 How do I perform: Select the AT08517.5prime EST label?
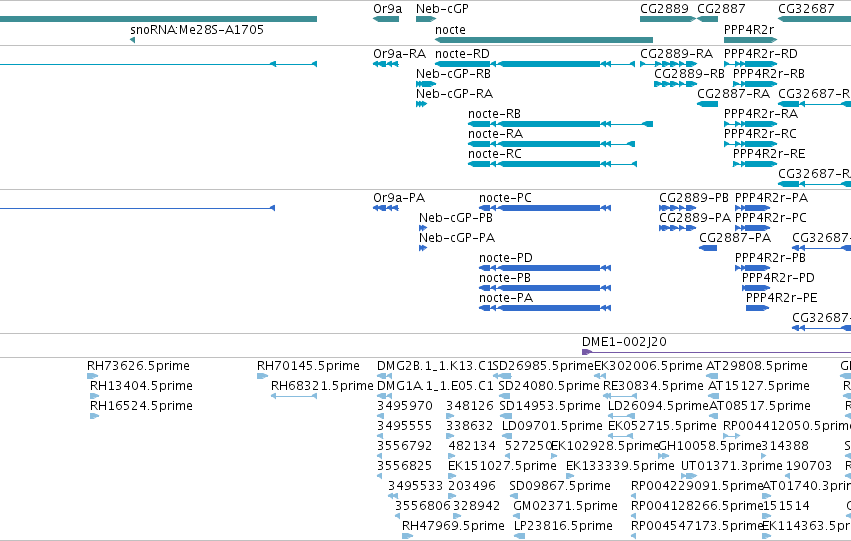tap(760, 406)
